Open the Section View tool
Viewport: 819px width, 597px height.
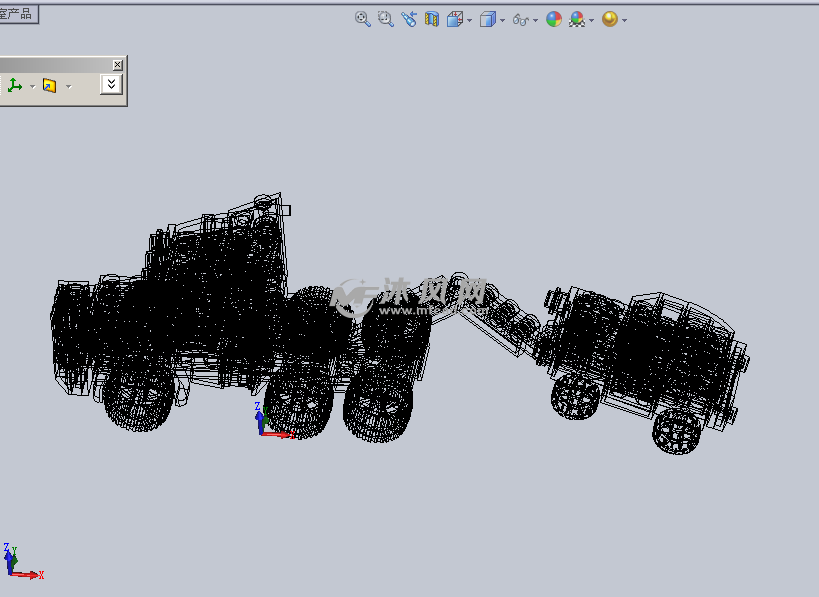432,19
